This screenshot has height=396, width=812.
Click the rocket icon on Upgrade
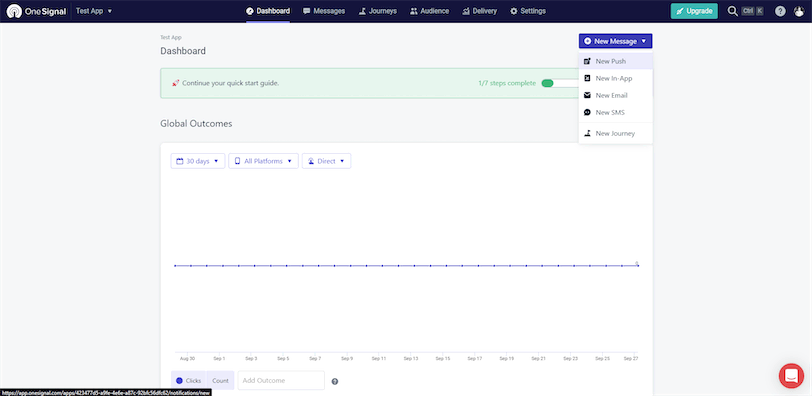click(x=679, y=11)
